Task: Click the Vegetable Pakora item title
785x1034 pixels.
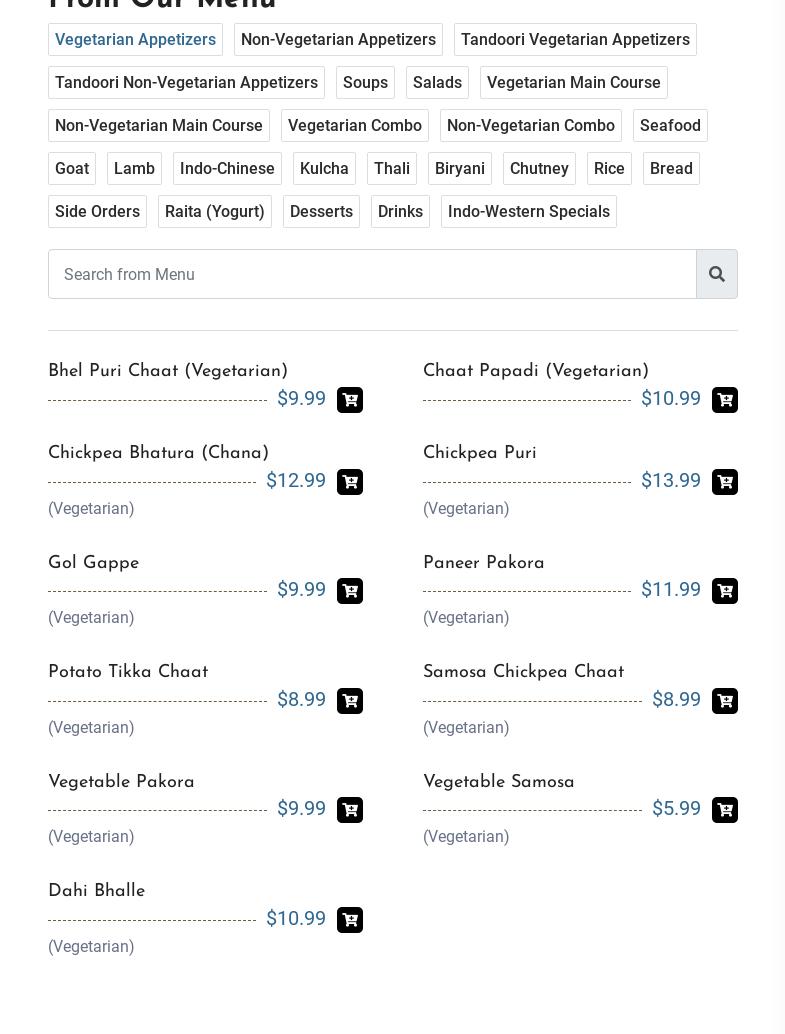Action: tap(121, 783)
